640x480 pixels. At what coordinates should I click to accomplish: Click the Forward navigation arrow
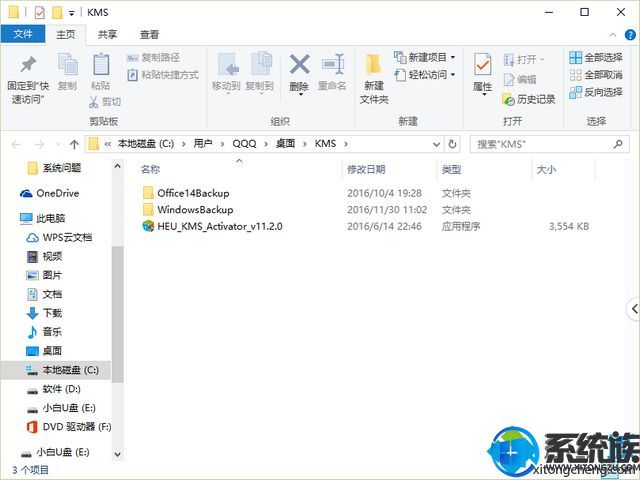click(39, 144)
